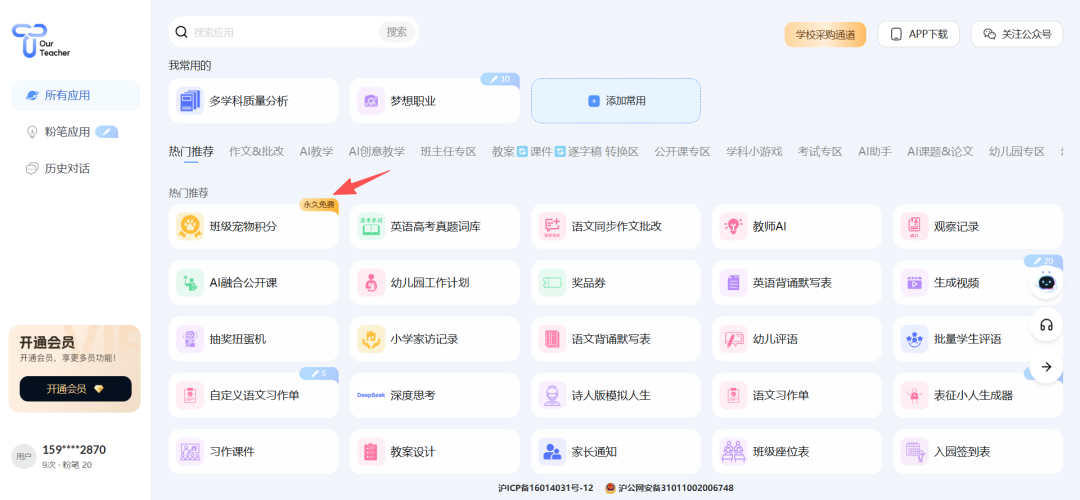Click the 幼儿评语 icon
Screen dimensions: 1080x500
click(x=734, y=340)
